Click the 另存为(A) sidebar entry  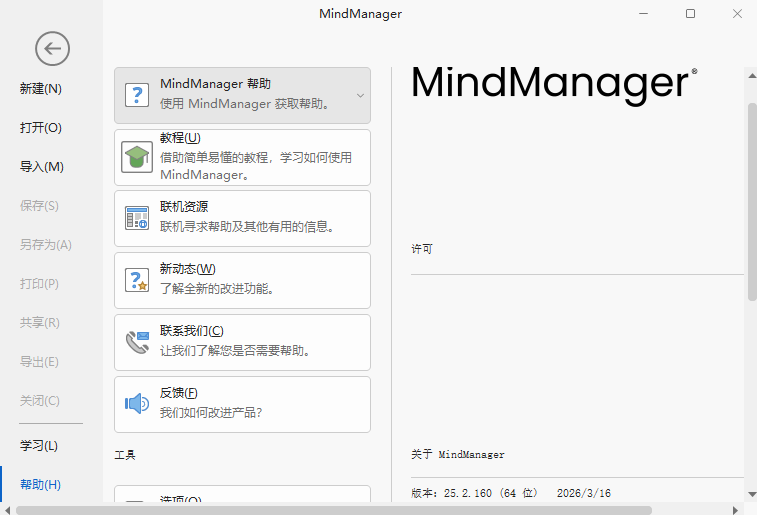[46, 245]
